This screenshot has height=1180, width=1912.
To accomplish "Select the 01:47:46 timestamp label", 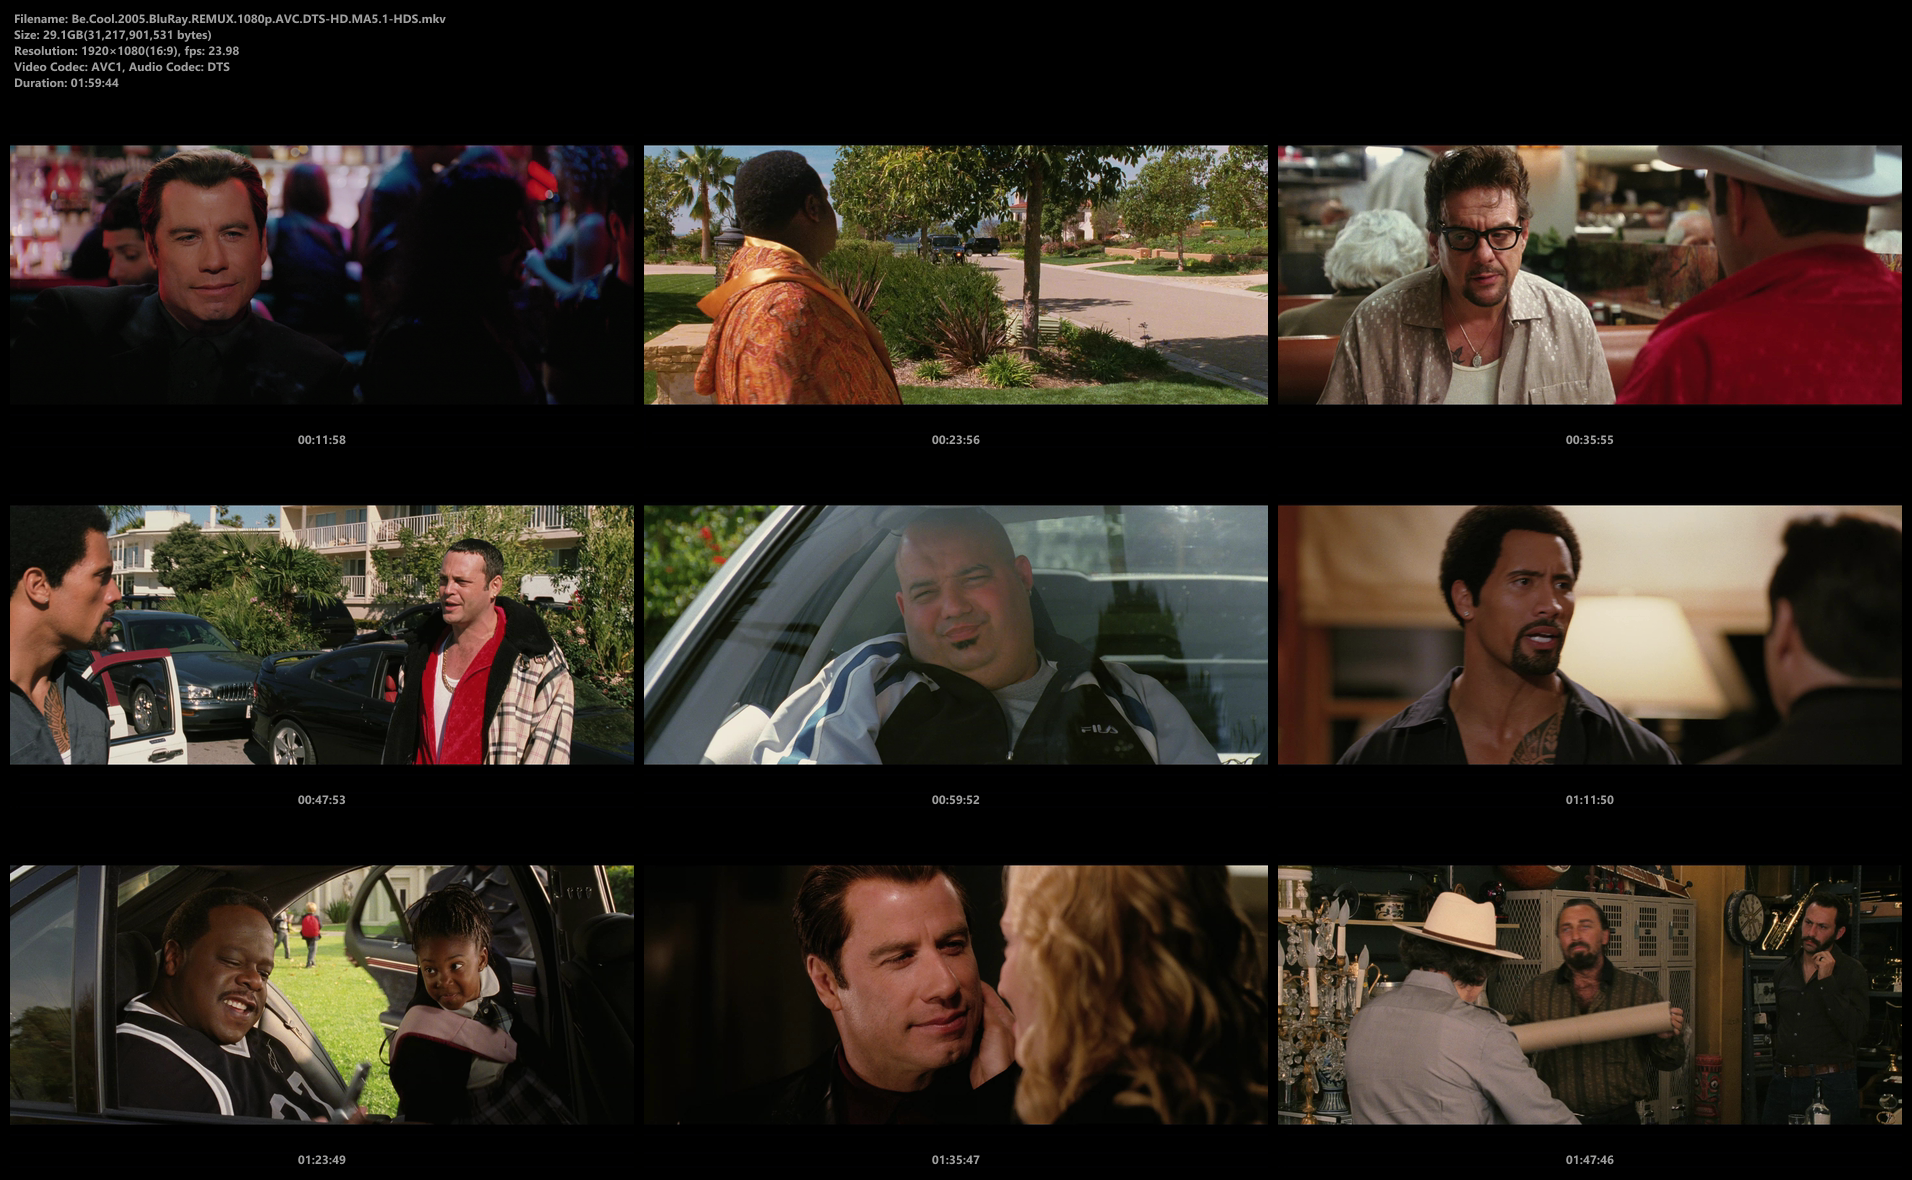I will (x=1589, y=1160).
